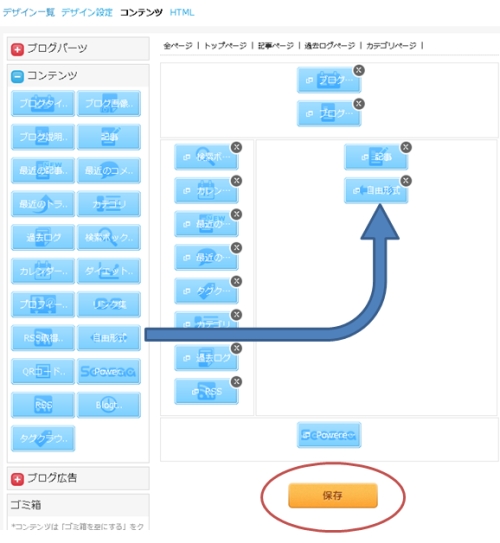Expand the ブログ広告 section

[17, 479]
